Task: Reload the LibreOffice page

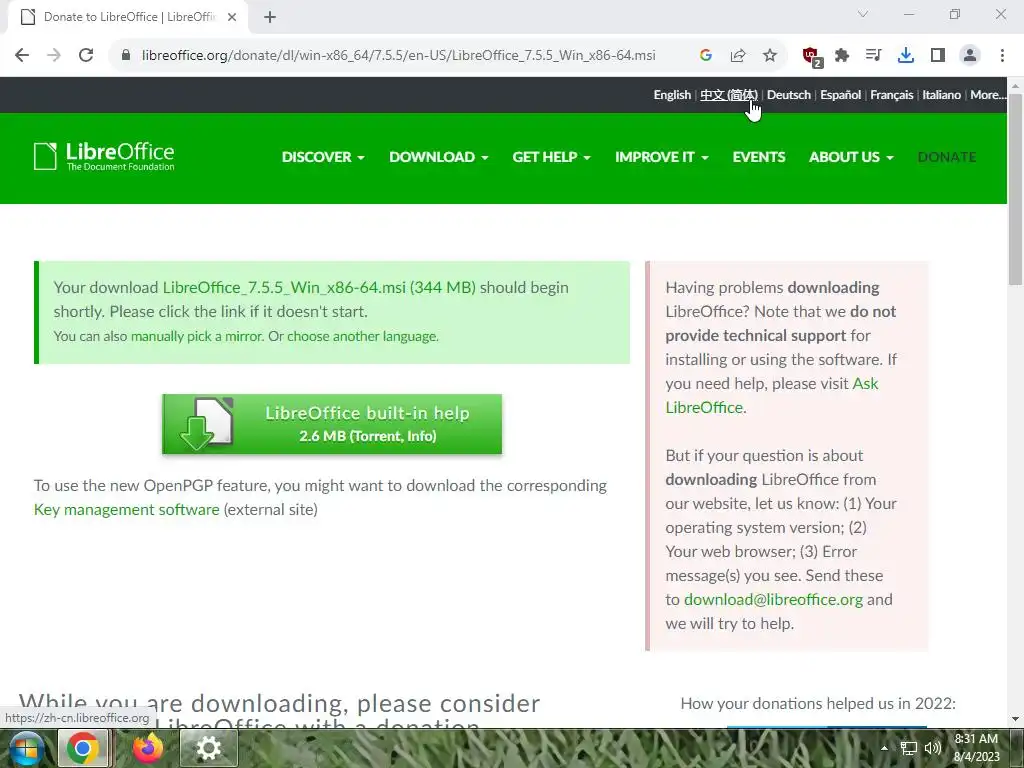Action: click(x=86, y=56)
